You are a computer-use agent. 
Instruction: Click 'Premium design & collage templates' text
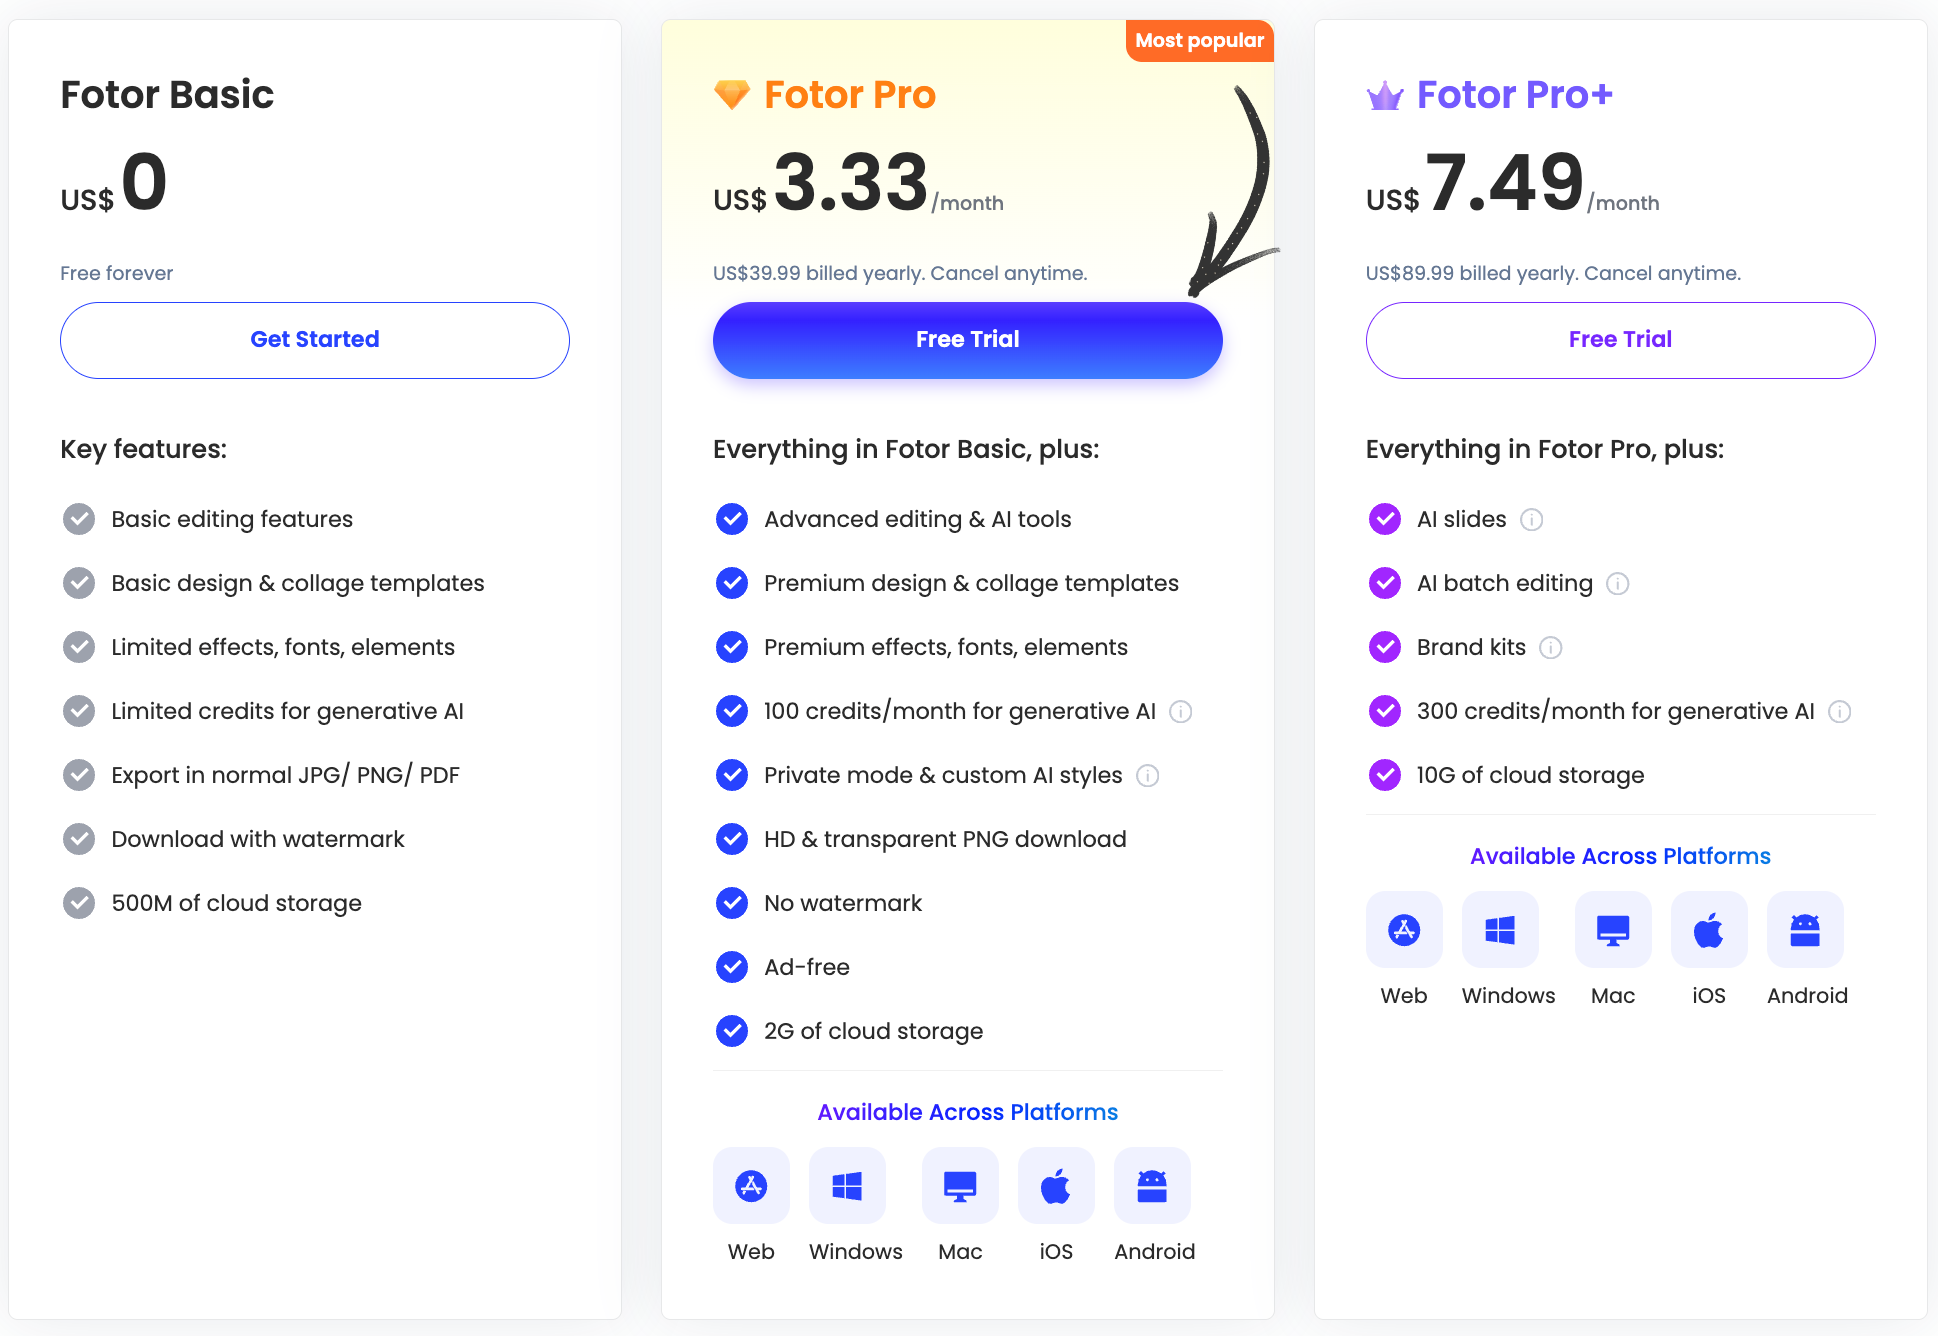click(971, 583)
